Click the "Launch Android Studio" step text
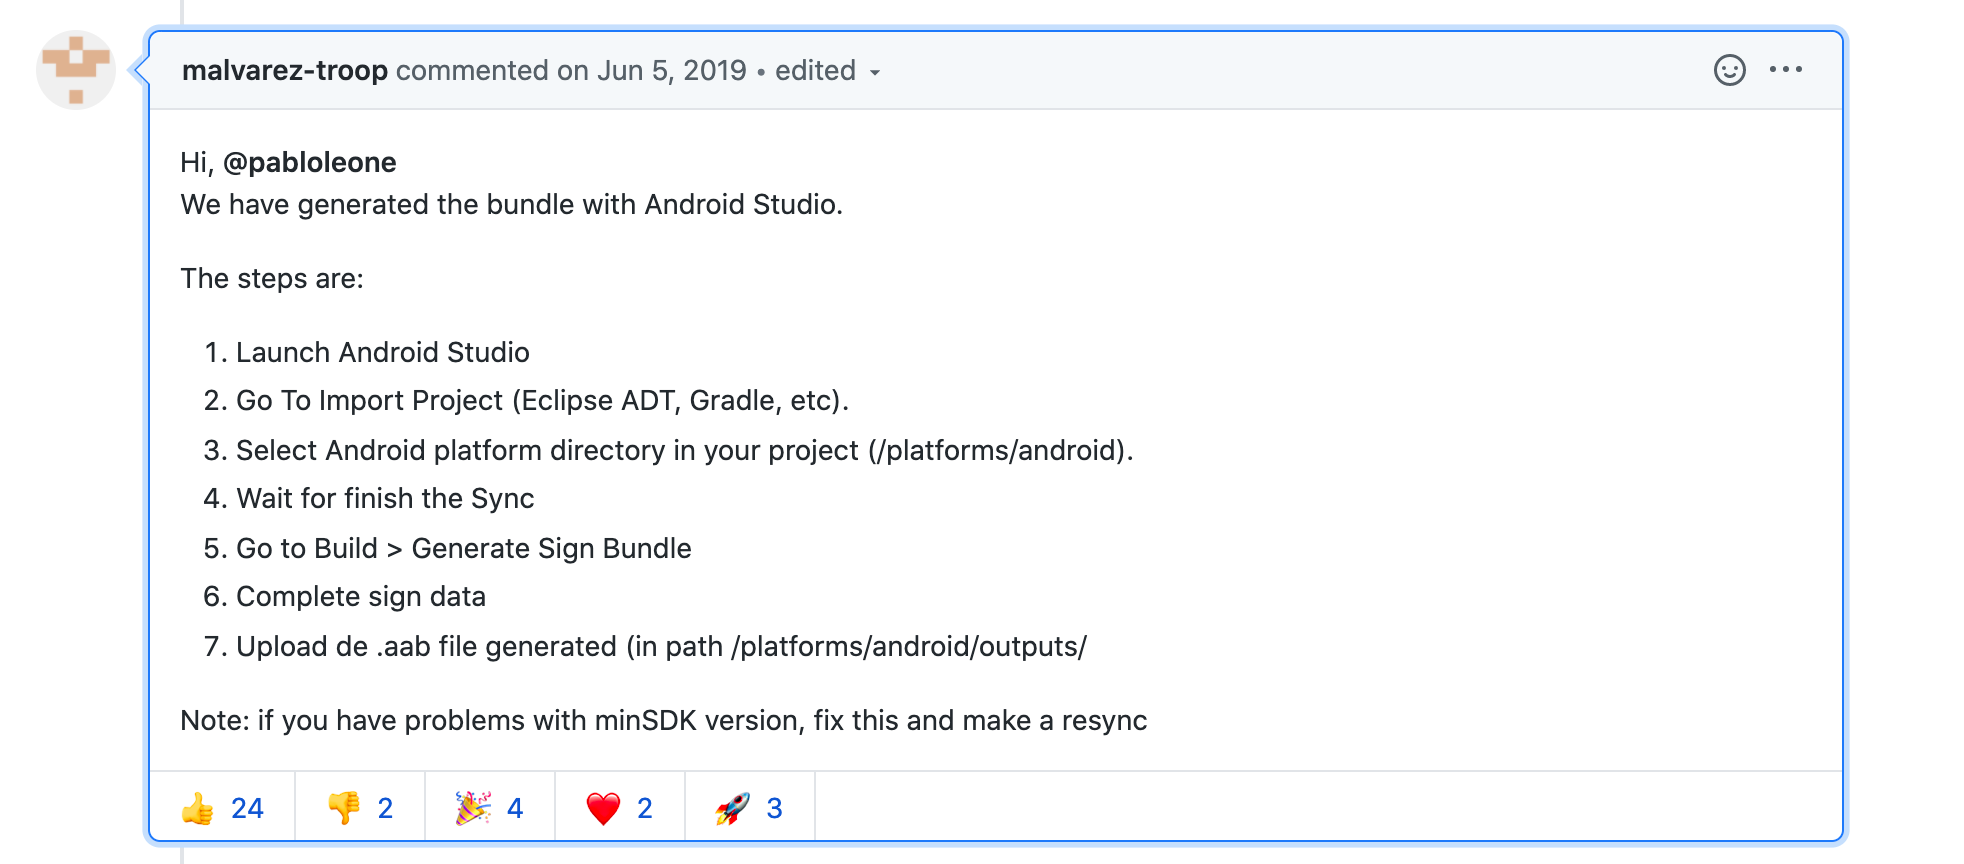 pyautogui.click(x=382, y=352)
